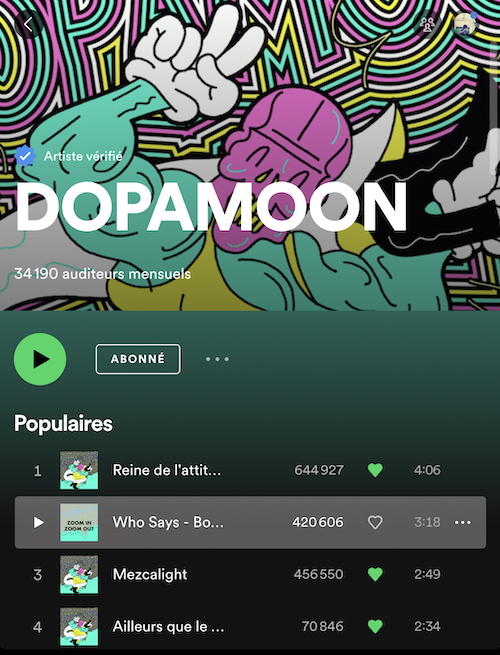
Task: Click the Populaires section heading
Action: pyautogui.click(x=63, y=424)
